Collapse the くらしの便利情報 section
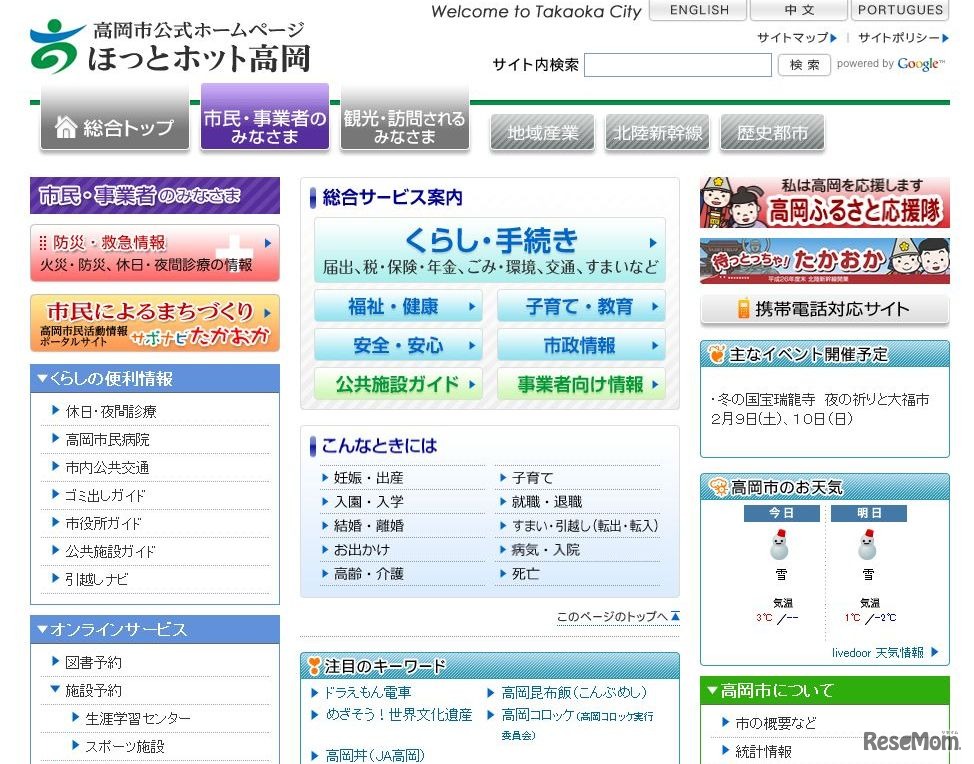Screen dimensions: 974x764 42,378
